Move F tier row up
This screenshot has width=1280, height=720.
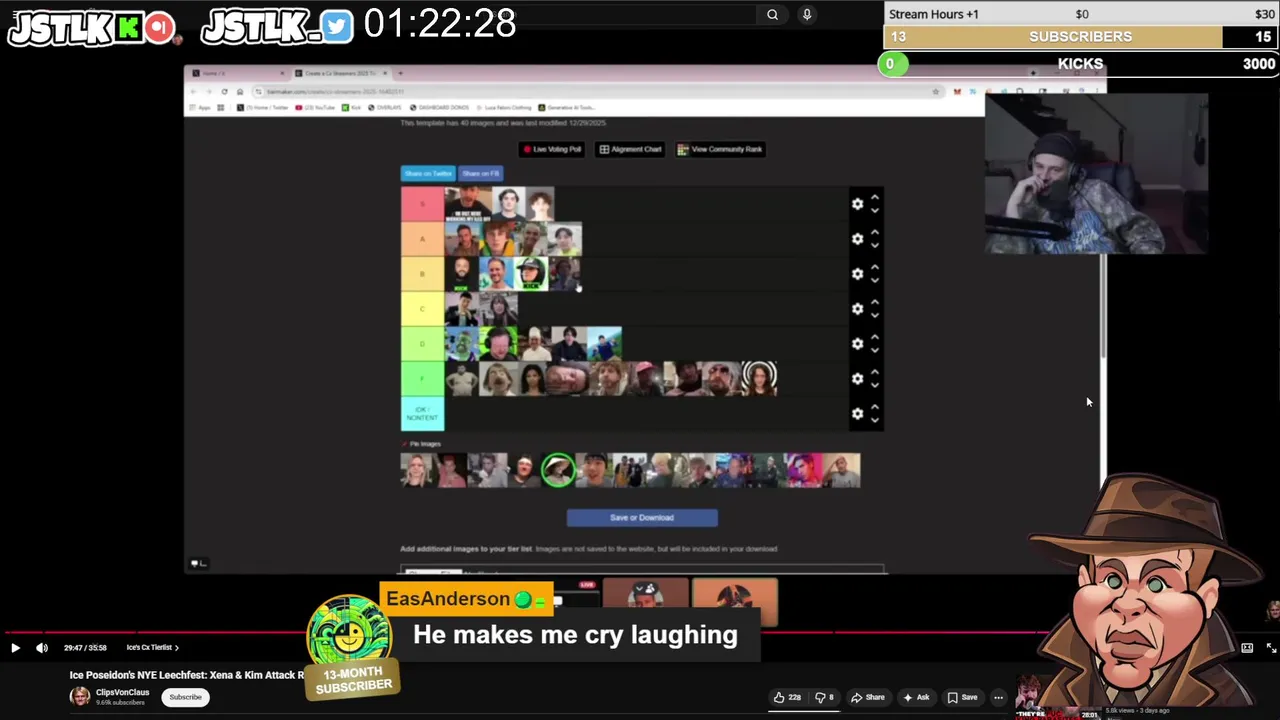(875, 372)
